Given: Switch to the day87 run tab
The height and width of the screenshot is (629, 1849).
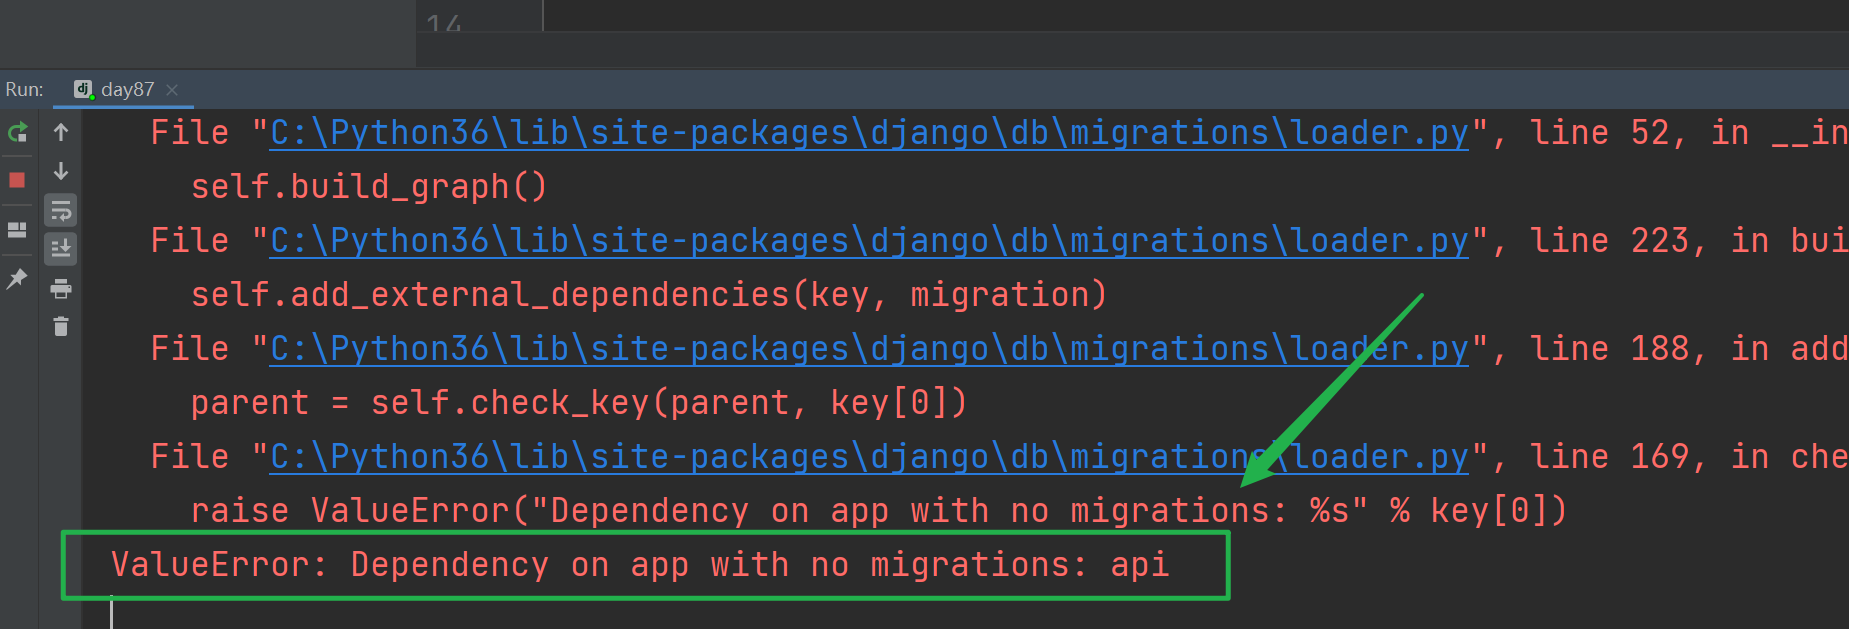Looking at the screenshot, I should (x=116, y=89).
